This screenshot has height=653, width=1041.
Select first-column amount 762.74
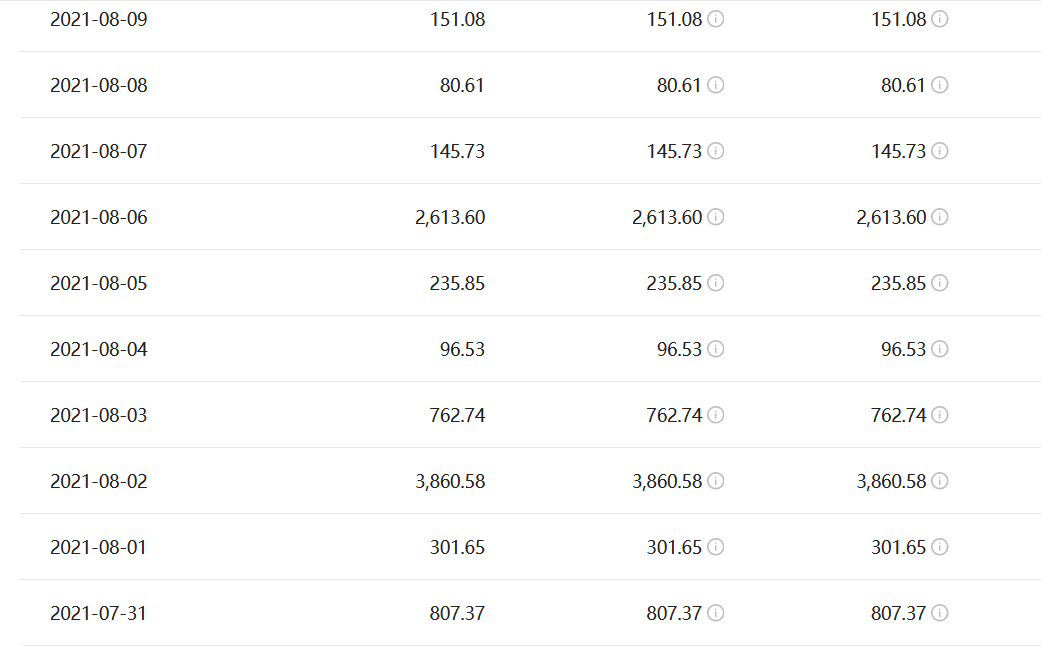457,415
